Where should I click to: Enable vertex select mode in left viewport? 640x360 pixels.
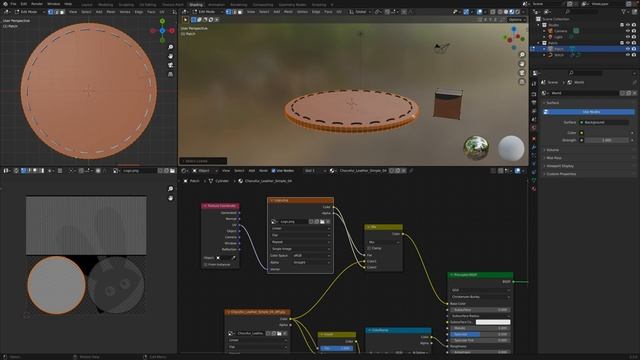[51, 12]
